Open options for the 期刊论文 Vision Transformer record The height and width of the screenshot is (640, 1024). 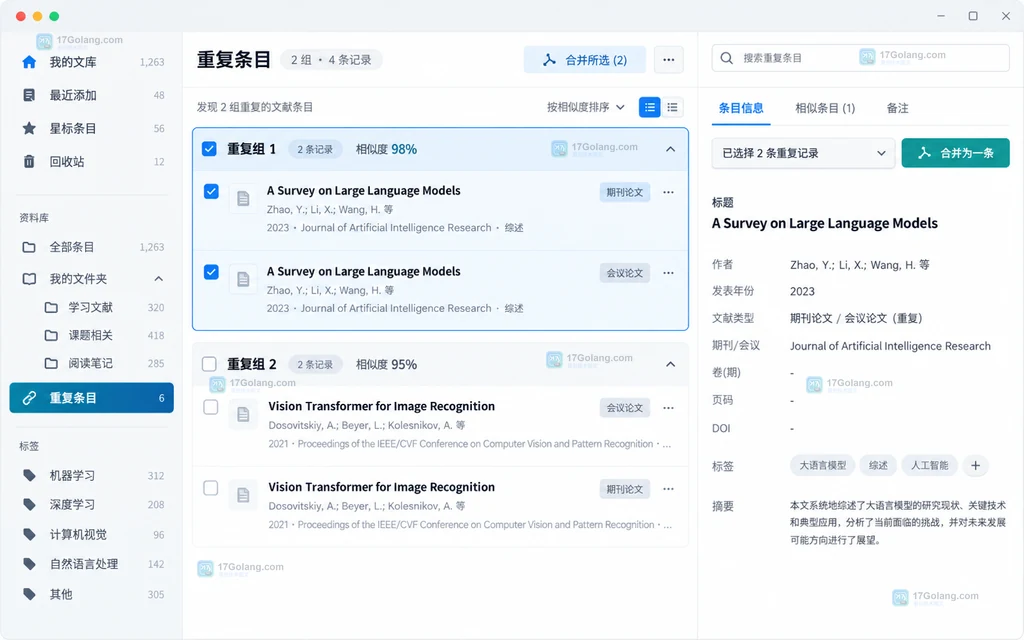pos(668,488)
